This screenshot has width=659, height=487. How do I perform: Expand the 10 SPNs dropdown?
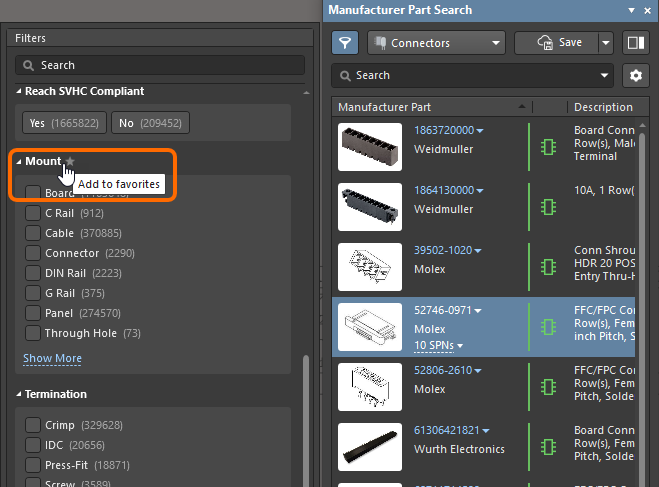[x=460, y=346]
